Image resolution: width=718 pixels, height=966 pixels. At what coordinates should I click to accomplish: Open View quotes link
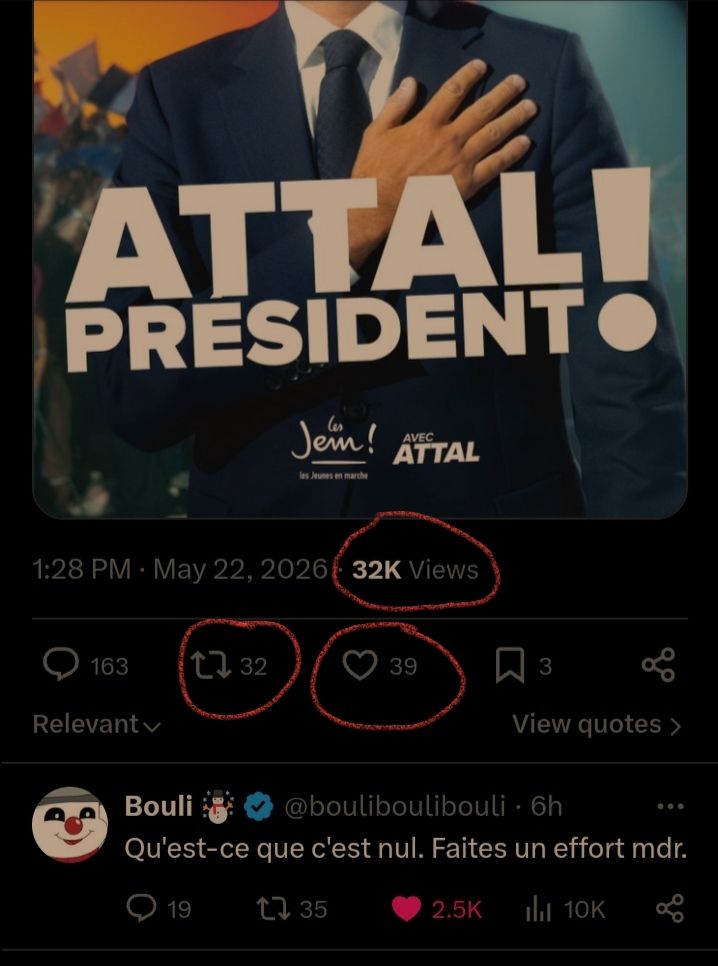tap(587, 724)
